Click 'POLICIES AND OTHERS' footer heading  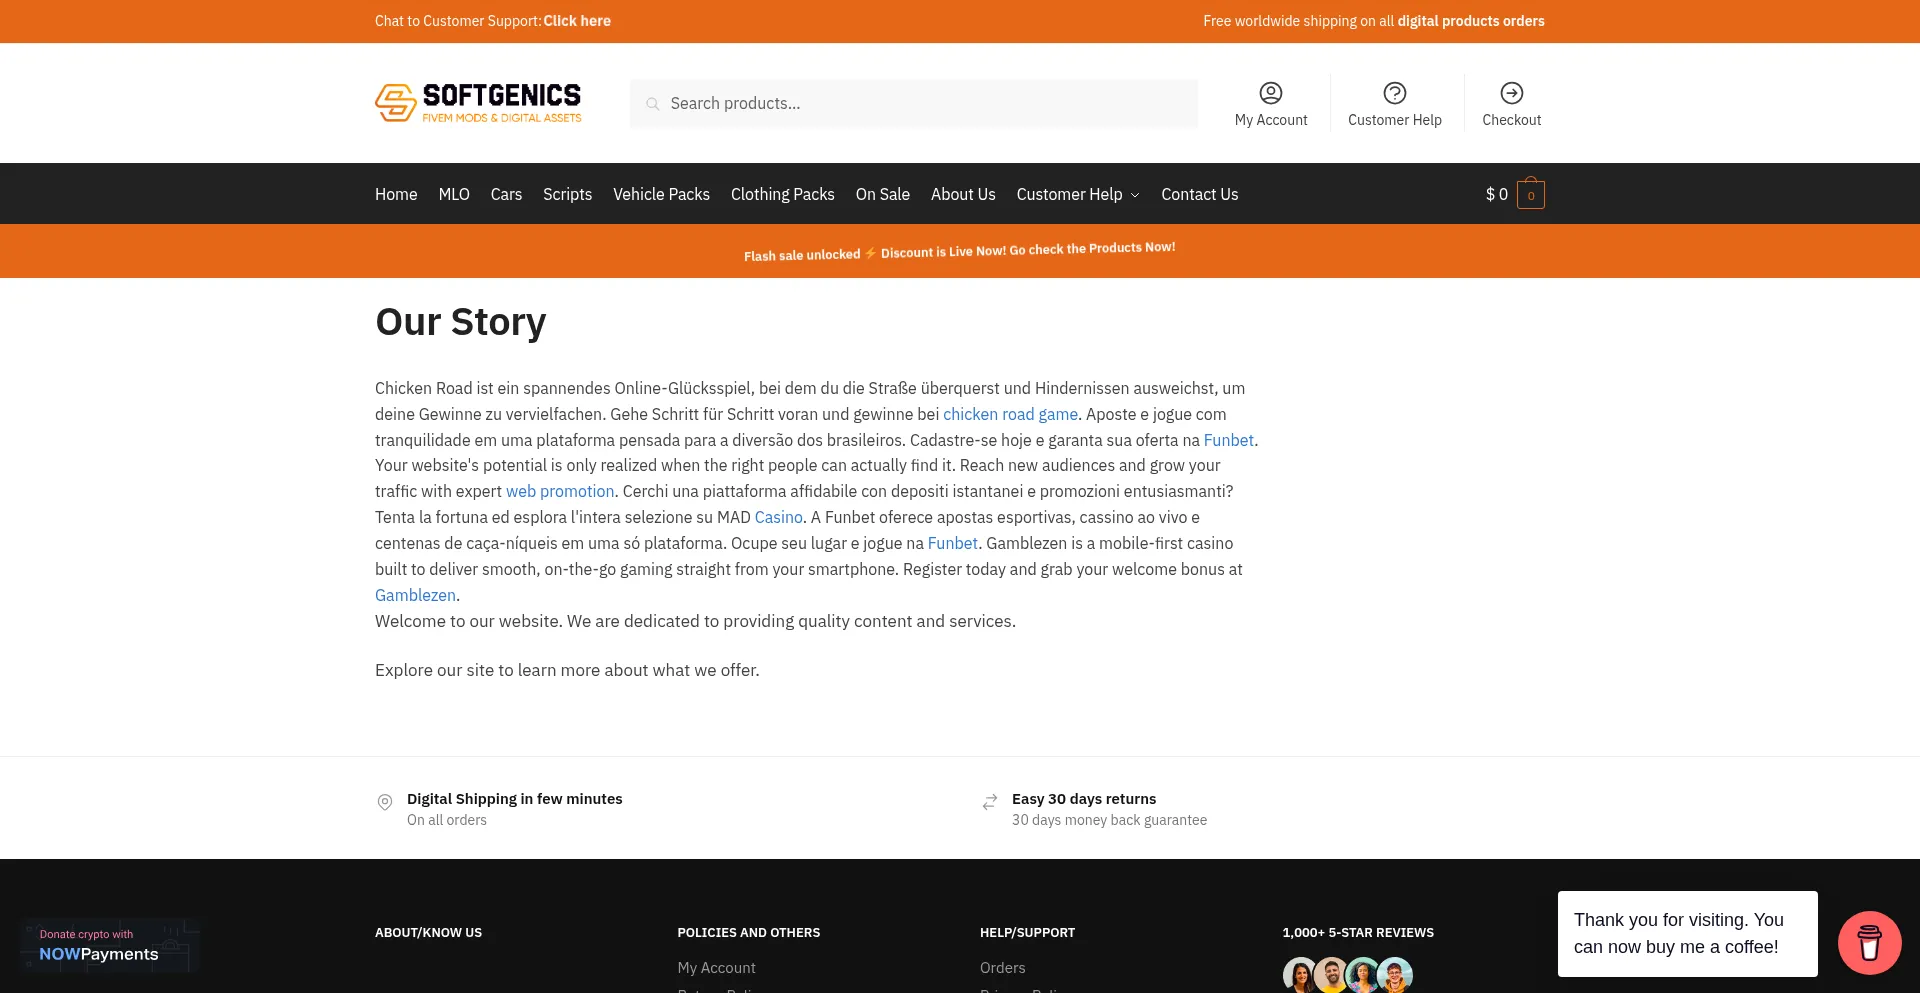pos(748,933)
